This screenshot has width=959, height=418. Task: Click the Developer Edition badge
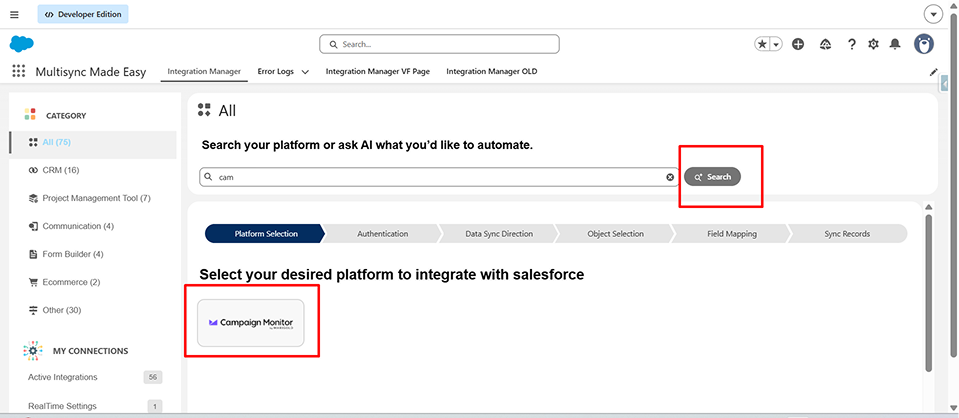(83, 14)
